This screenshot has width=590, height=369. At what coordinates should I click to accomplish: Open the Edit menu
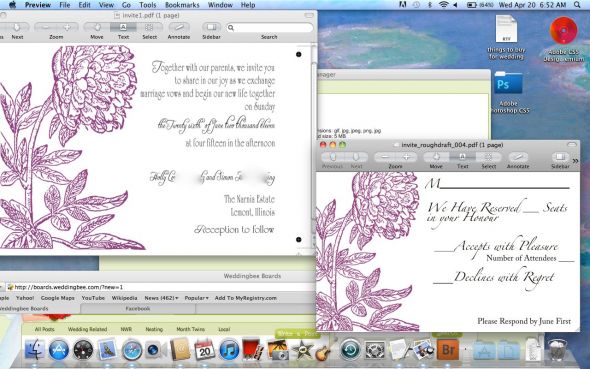(x=84, y=5)
